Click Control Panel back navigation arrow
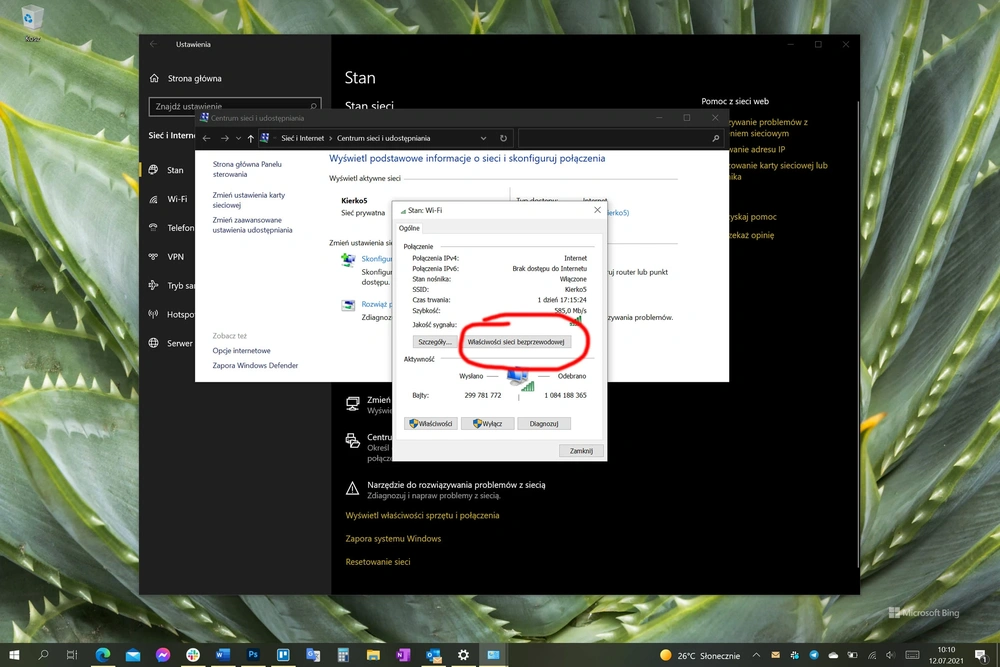This screenshot has width=1000, height=667. click(x=207, y=138)
